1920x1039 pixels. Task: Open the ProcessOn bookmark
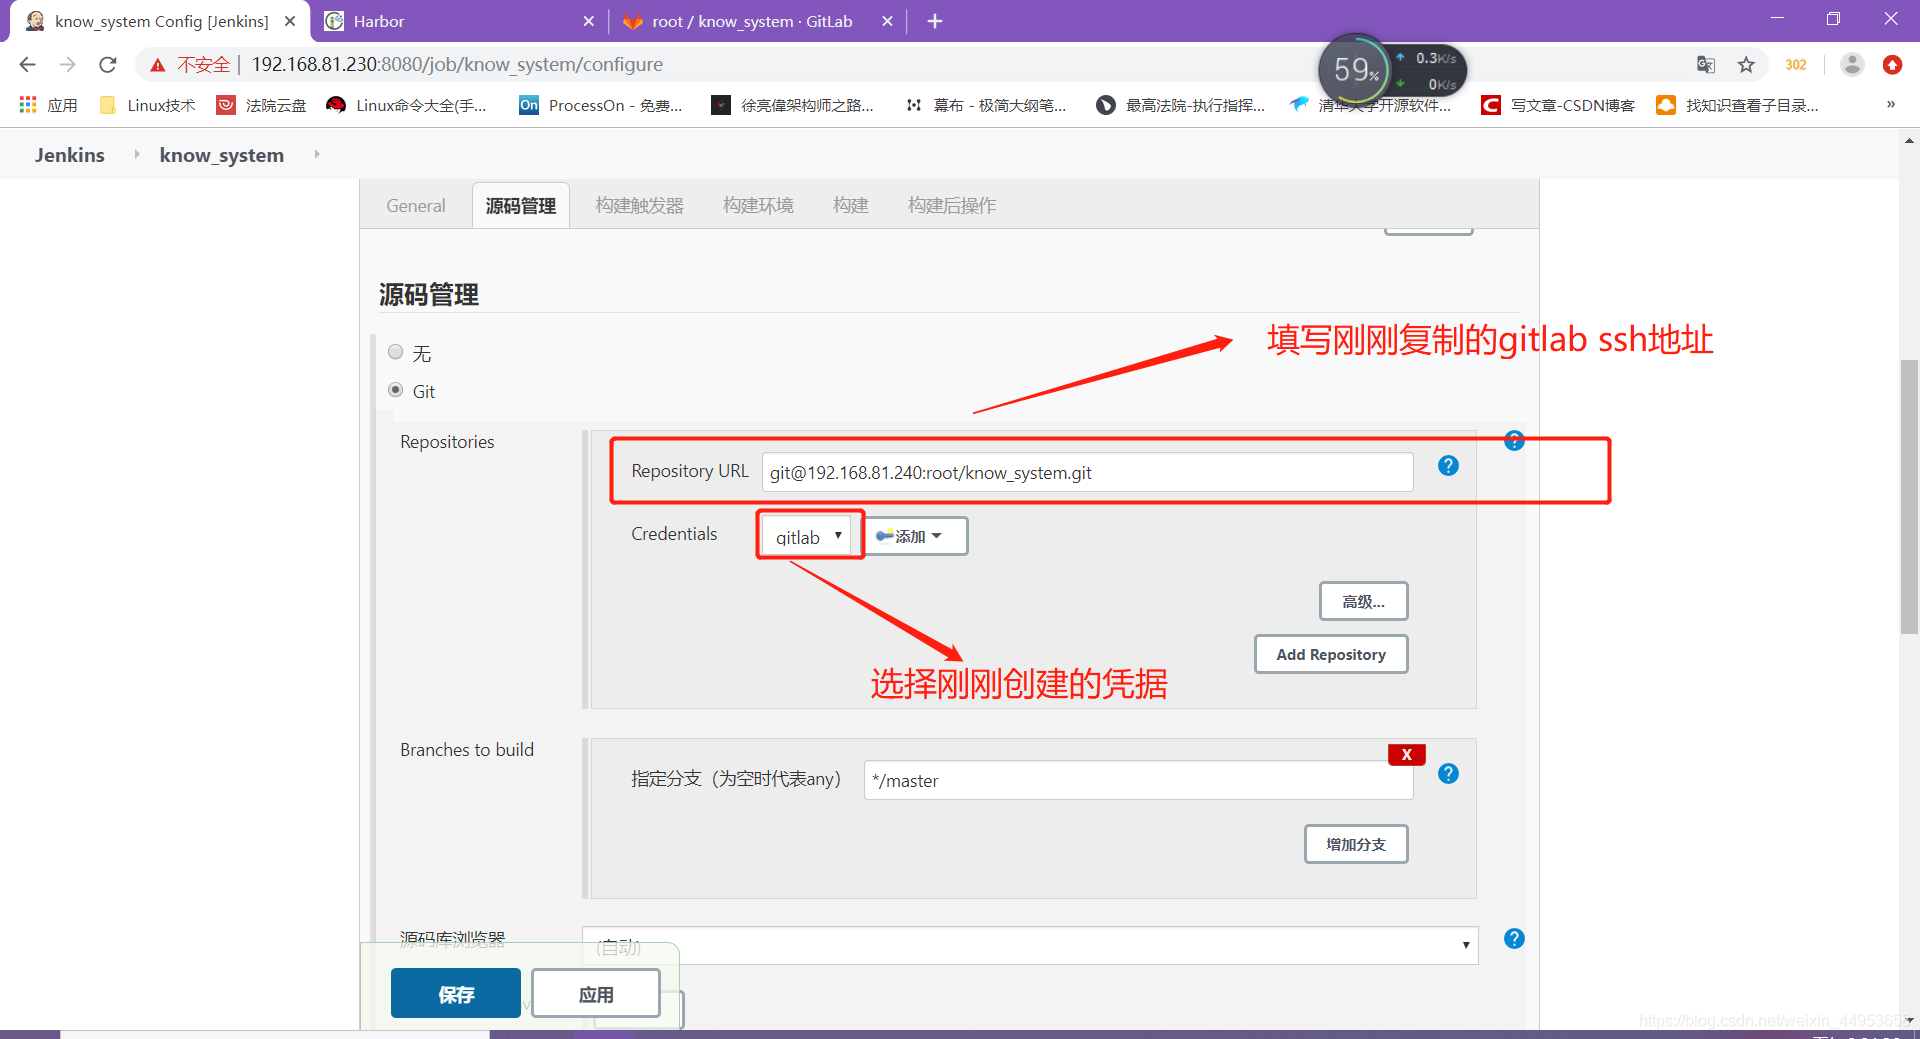point(601,105)
